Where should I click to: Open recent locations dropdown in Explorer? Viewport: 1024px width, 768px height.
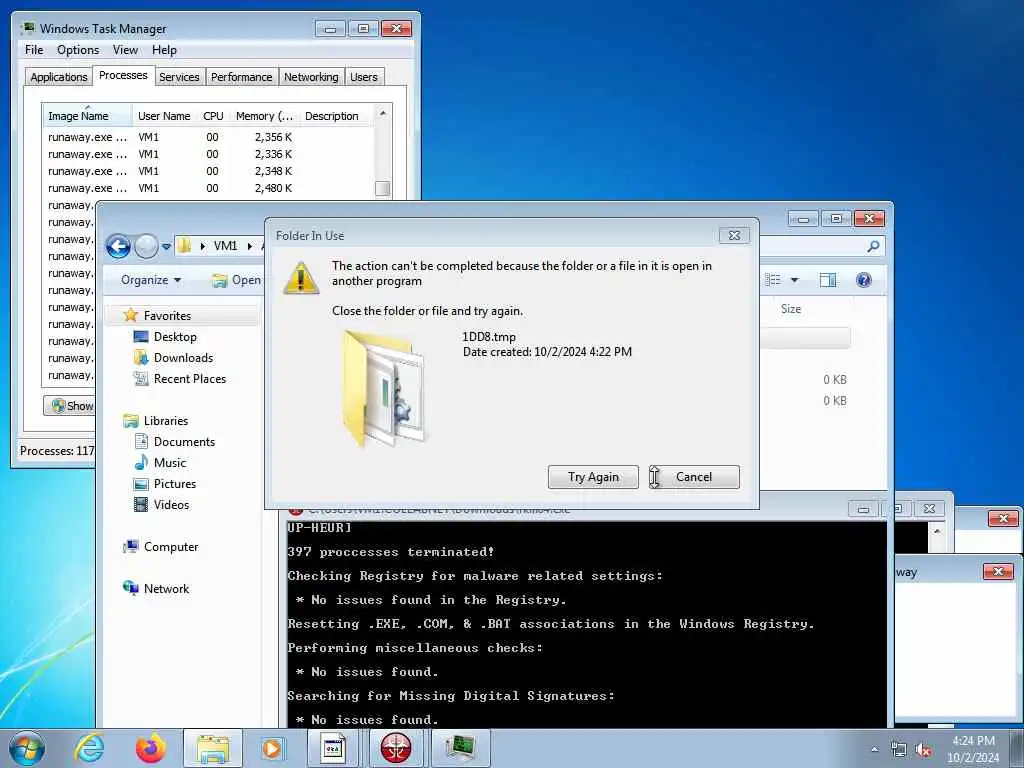pyautogui.click(x=167, y=246)
